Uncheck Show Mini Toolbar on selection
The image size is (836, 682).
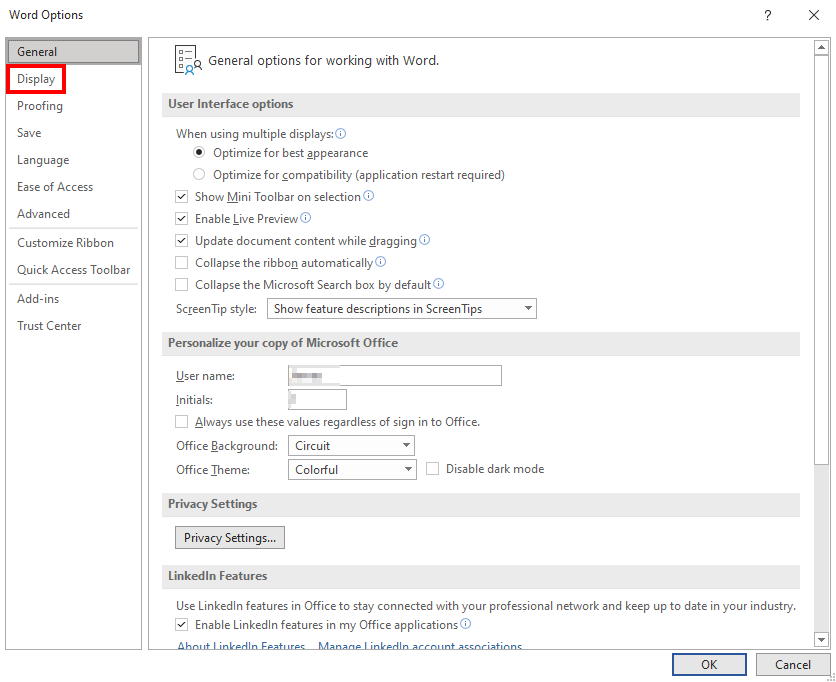coord(182,197)
